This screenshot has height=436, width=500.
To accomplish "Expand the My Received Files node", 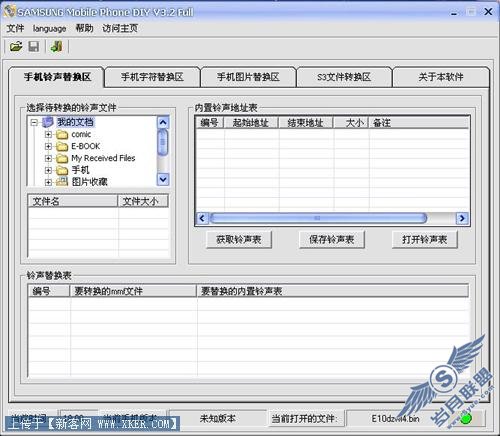I will pyautogui.click(x=48, y=158).
